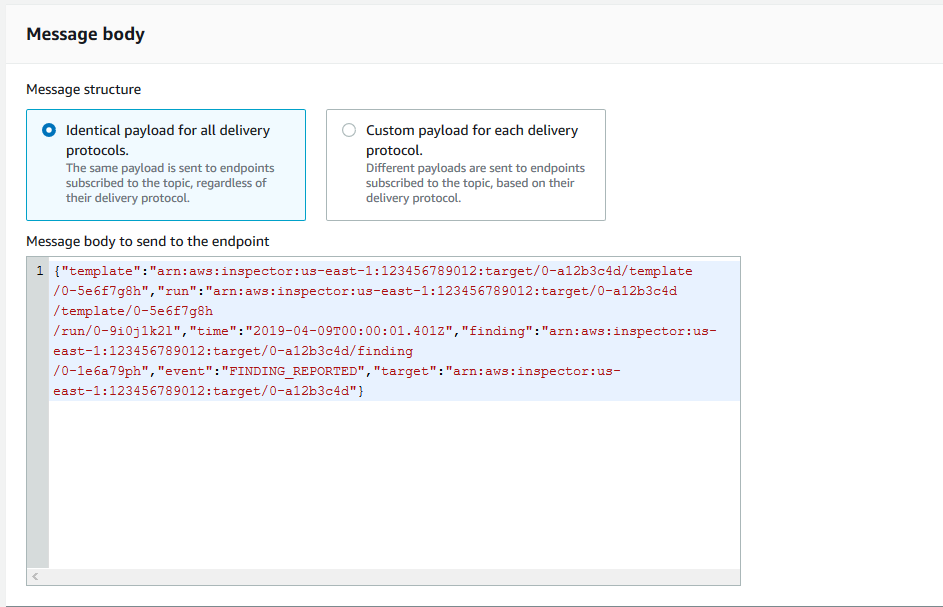Click line number 1 in the editor gutter
Viewport: 943px width, 607px height.
coord(40,271)
